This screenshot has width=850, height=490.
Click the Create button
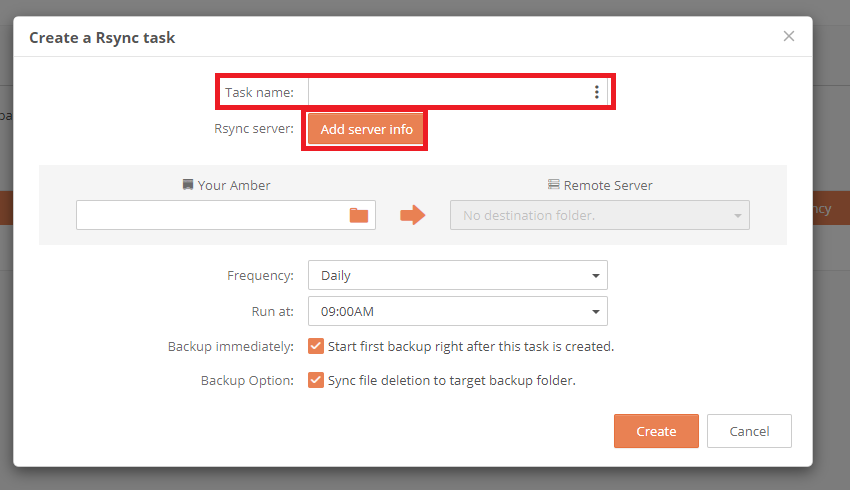click(656, 431)
